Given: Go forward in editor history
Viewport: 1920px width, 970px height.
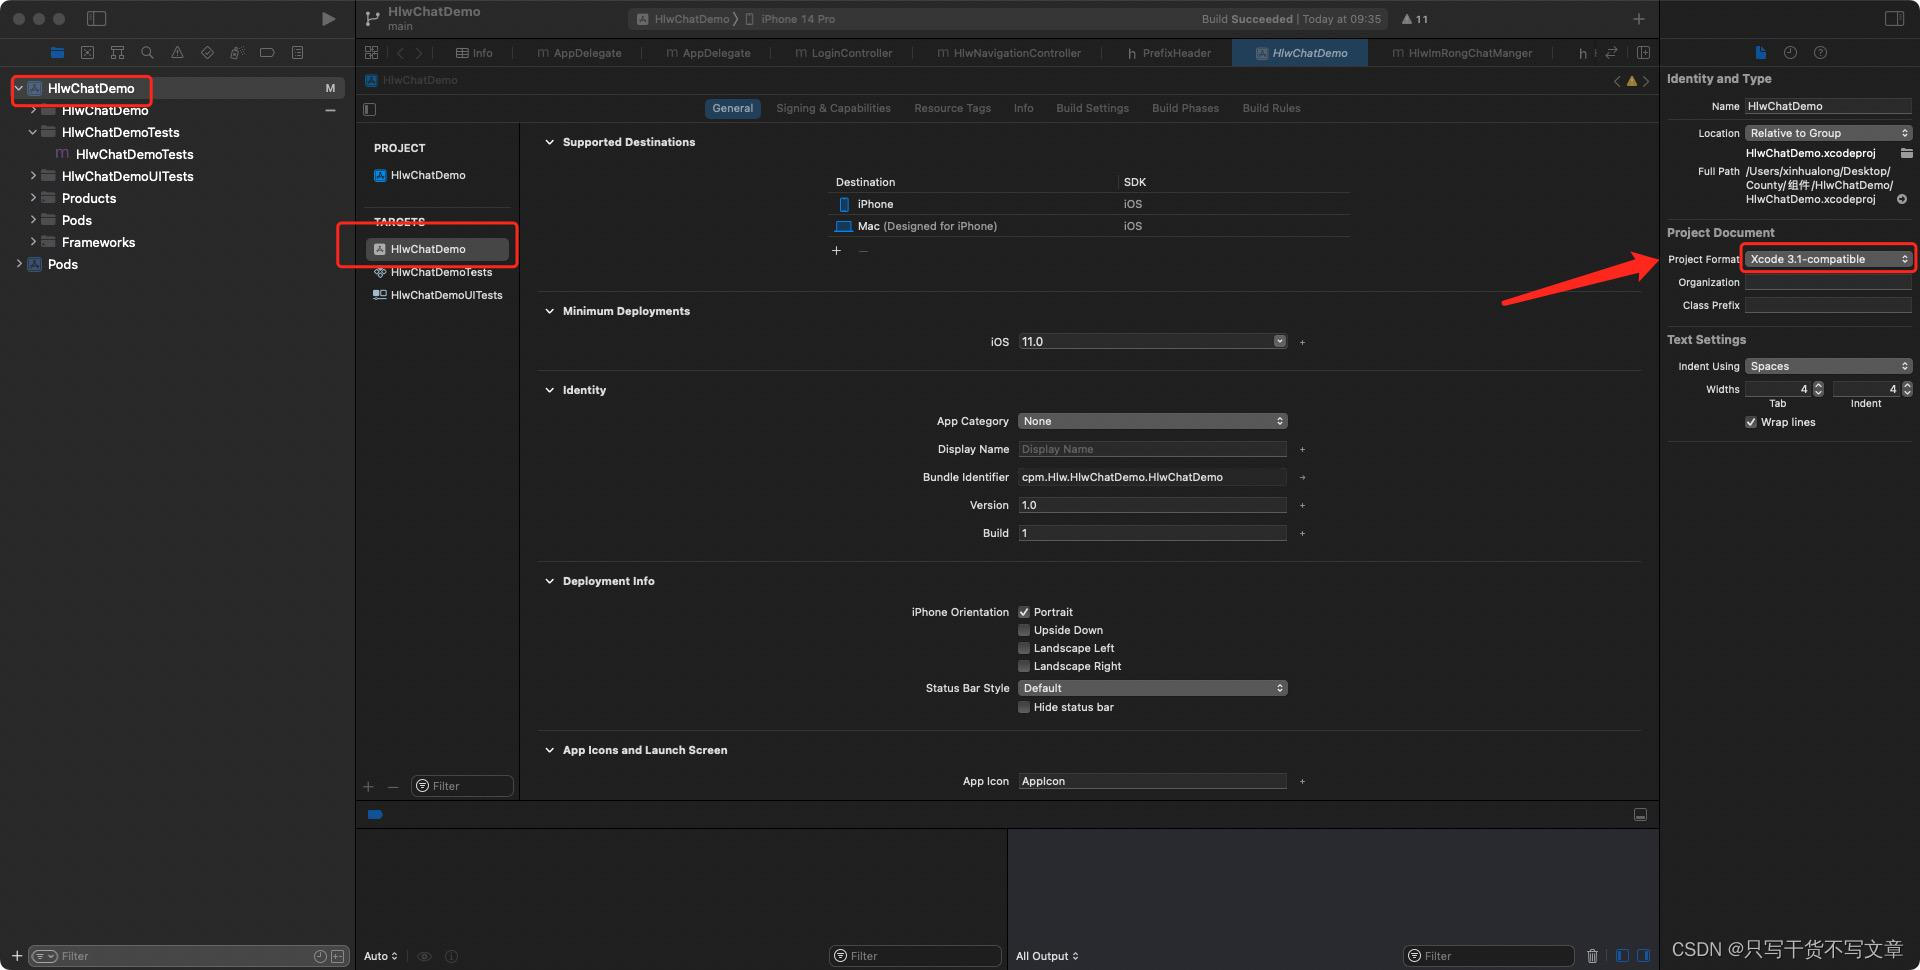Looking at the screenshot, I should (418, 53).
